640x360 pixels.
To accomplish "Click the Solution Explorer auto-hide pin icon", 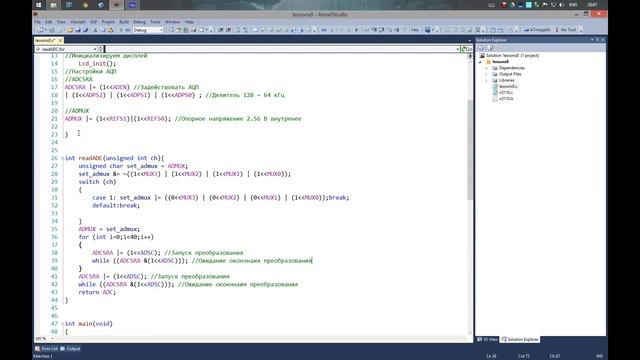I will (598, 40).
